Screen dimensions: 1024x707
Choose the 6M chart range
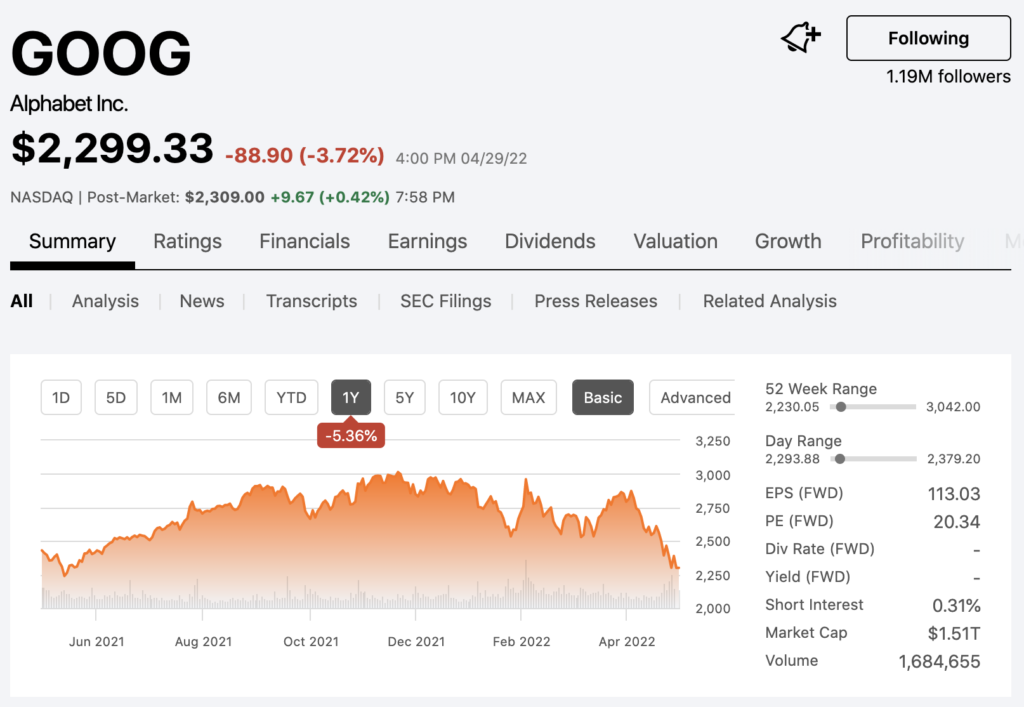229,398
